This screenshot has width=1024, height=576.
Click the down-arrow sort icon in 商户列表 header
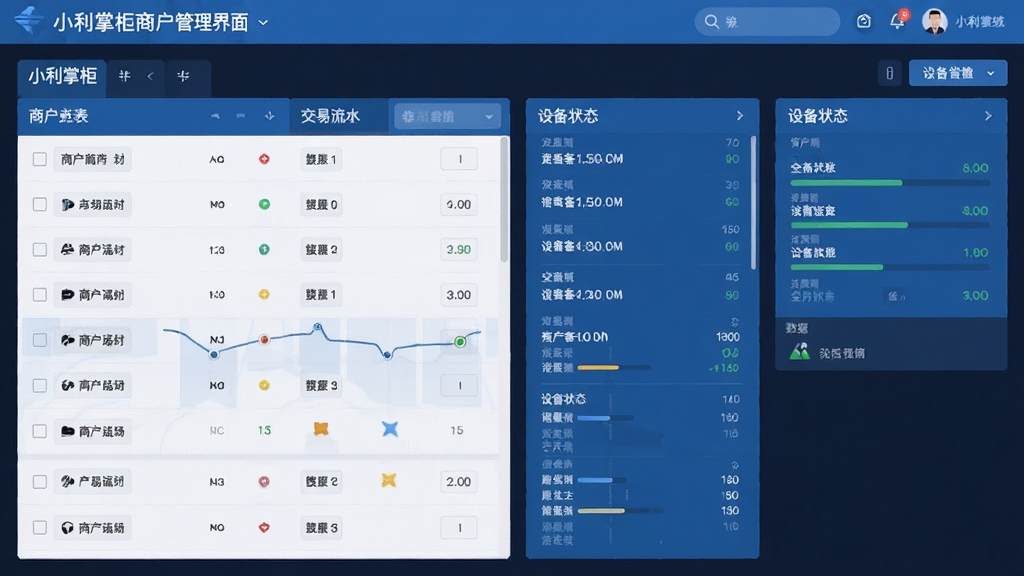269,116
